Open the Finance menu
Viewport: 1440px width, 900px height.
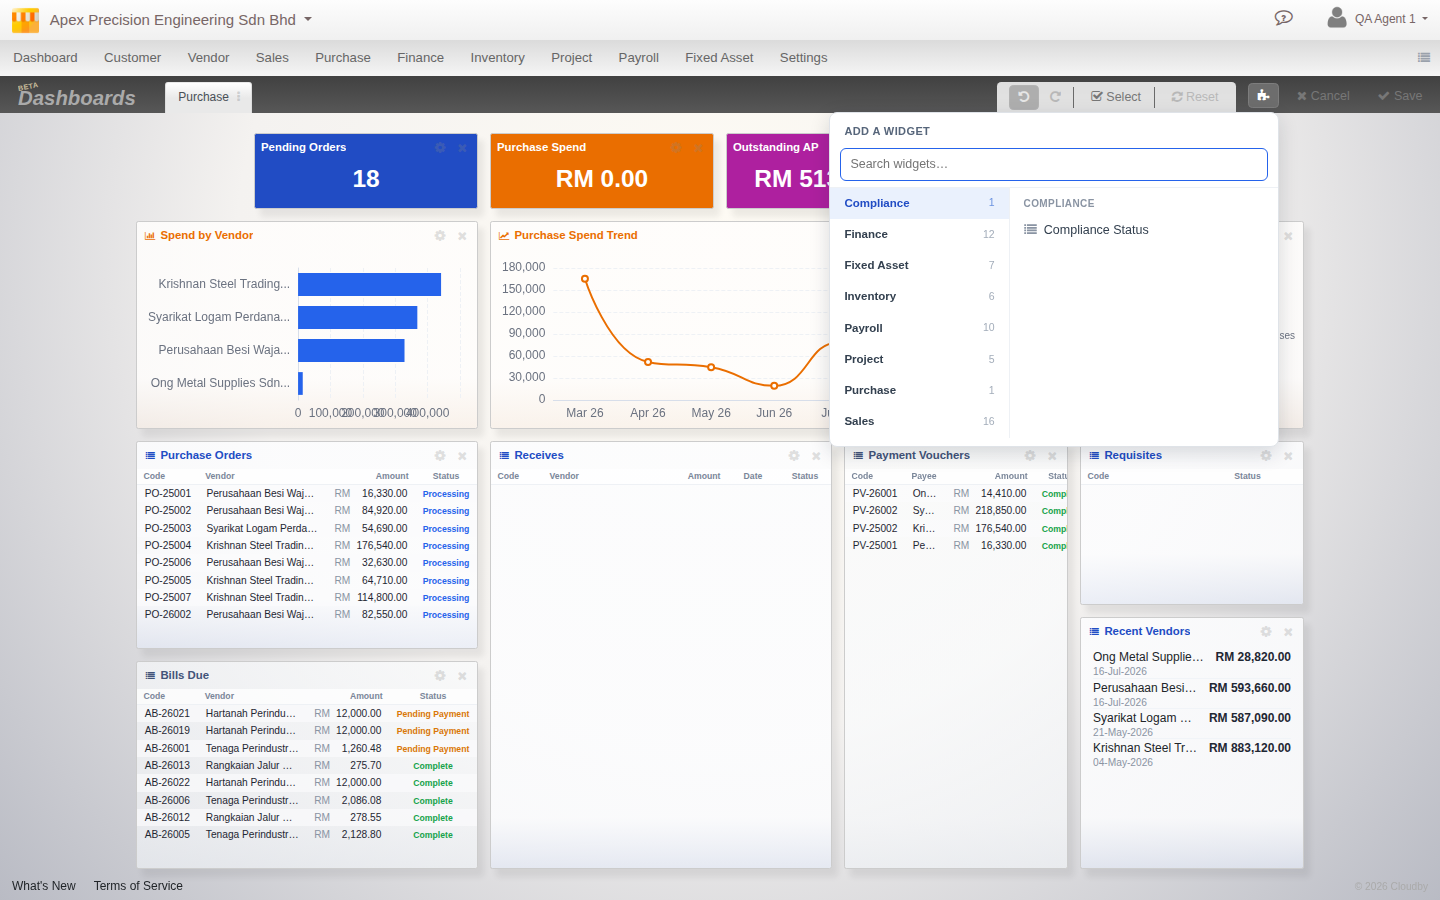tap(420, 58)
